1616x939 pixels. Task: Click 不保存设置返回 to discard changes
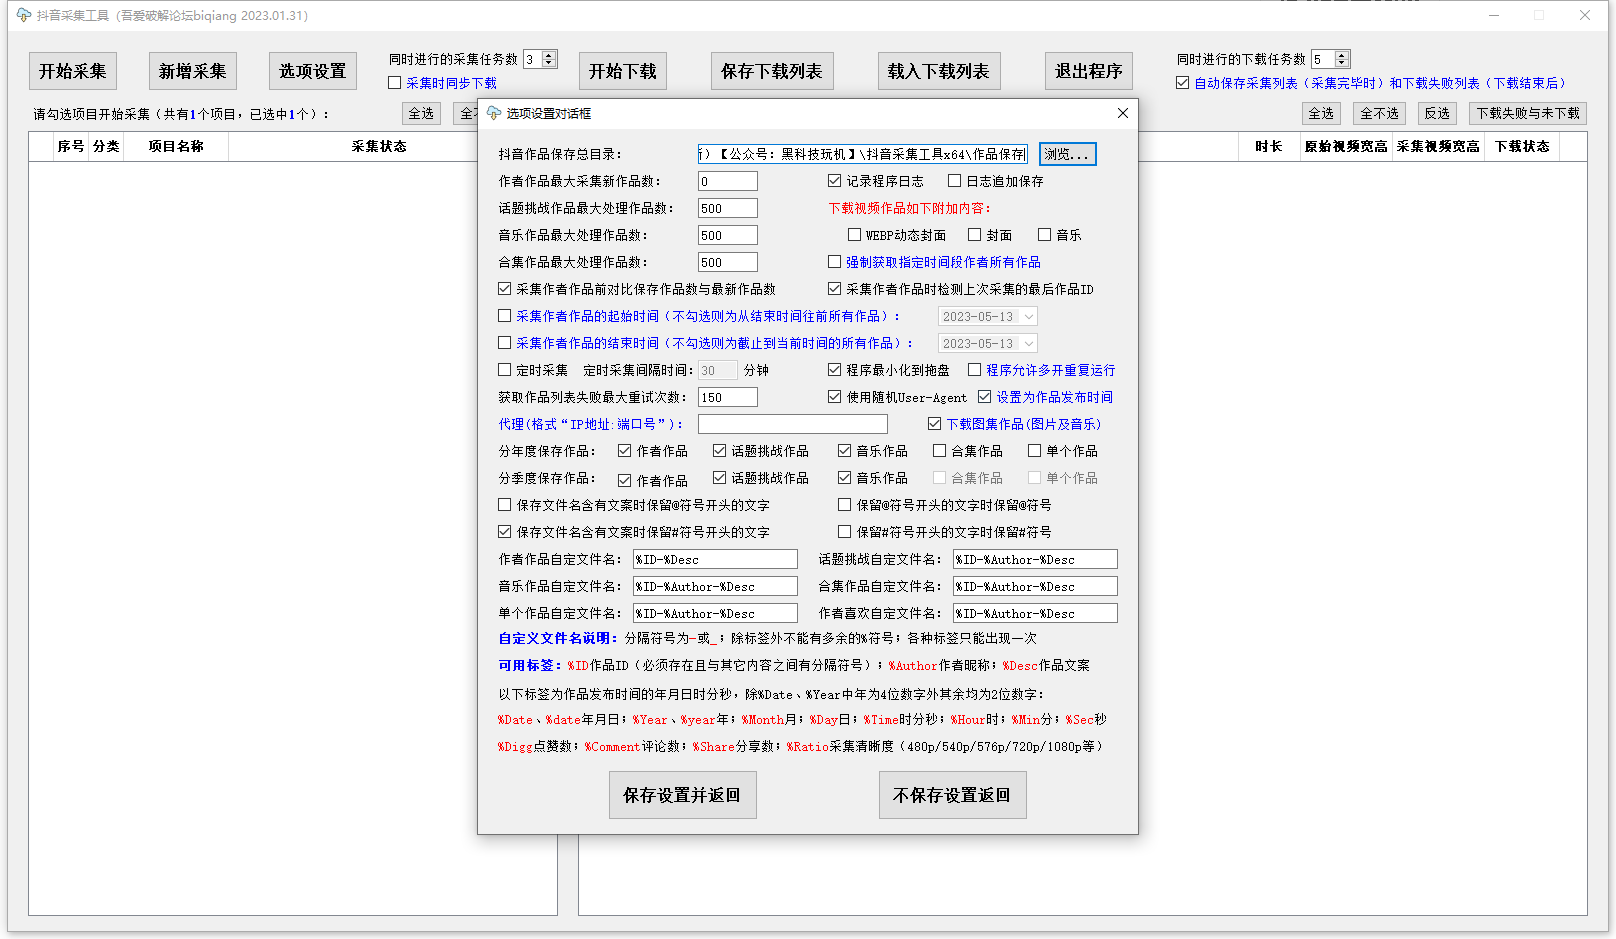pos(952,794)
